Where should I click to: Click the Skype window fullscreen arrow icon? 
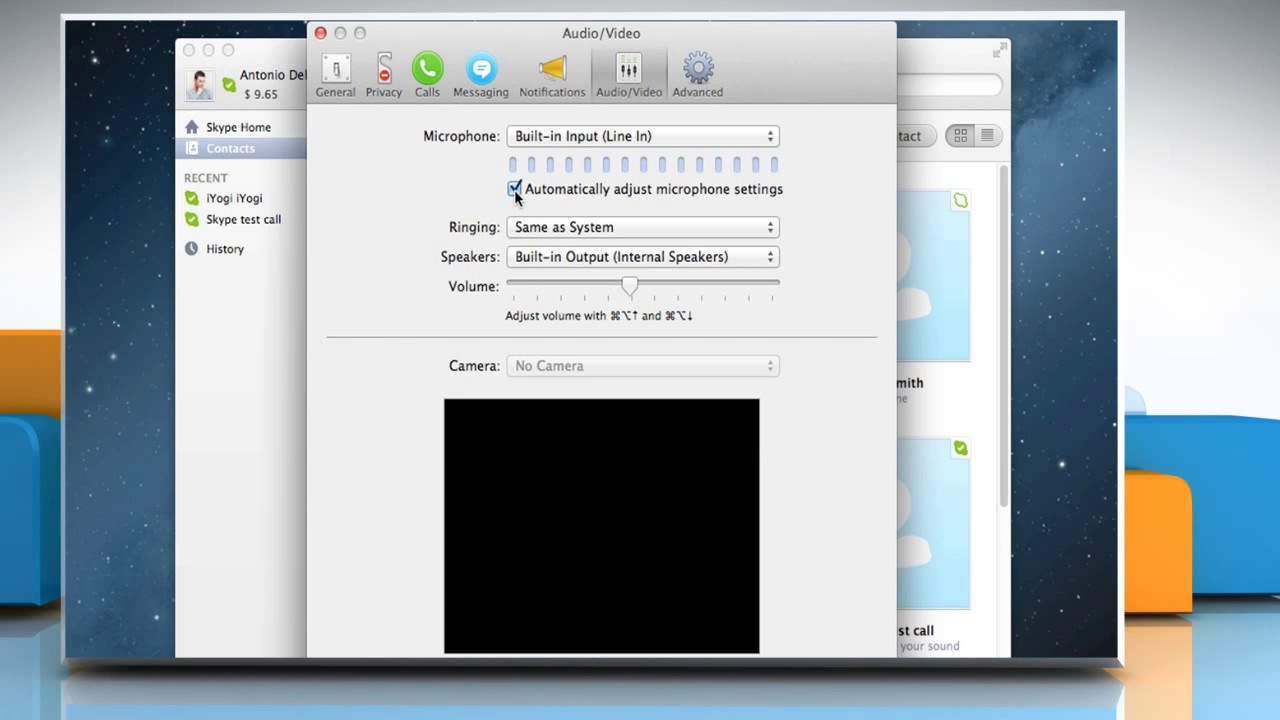coord(999,50)
